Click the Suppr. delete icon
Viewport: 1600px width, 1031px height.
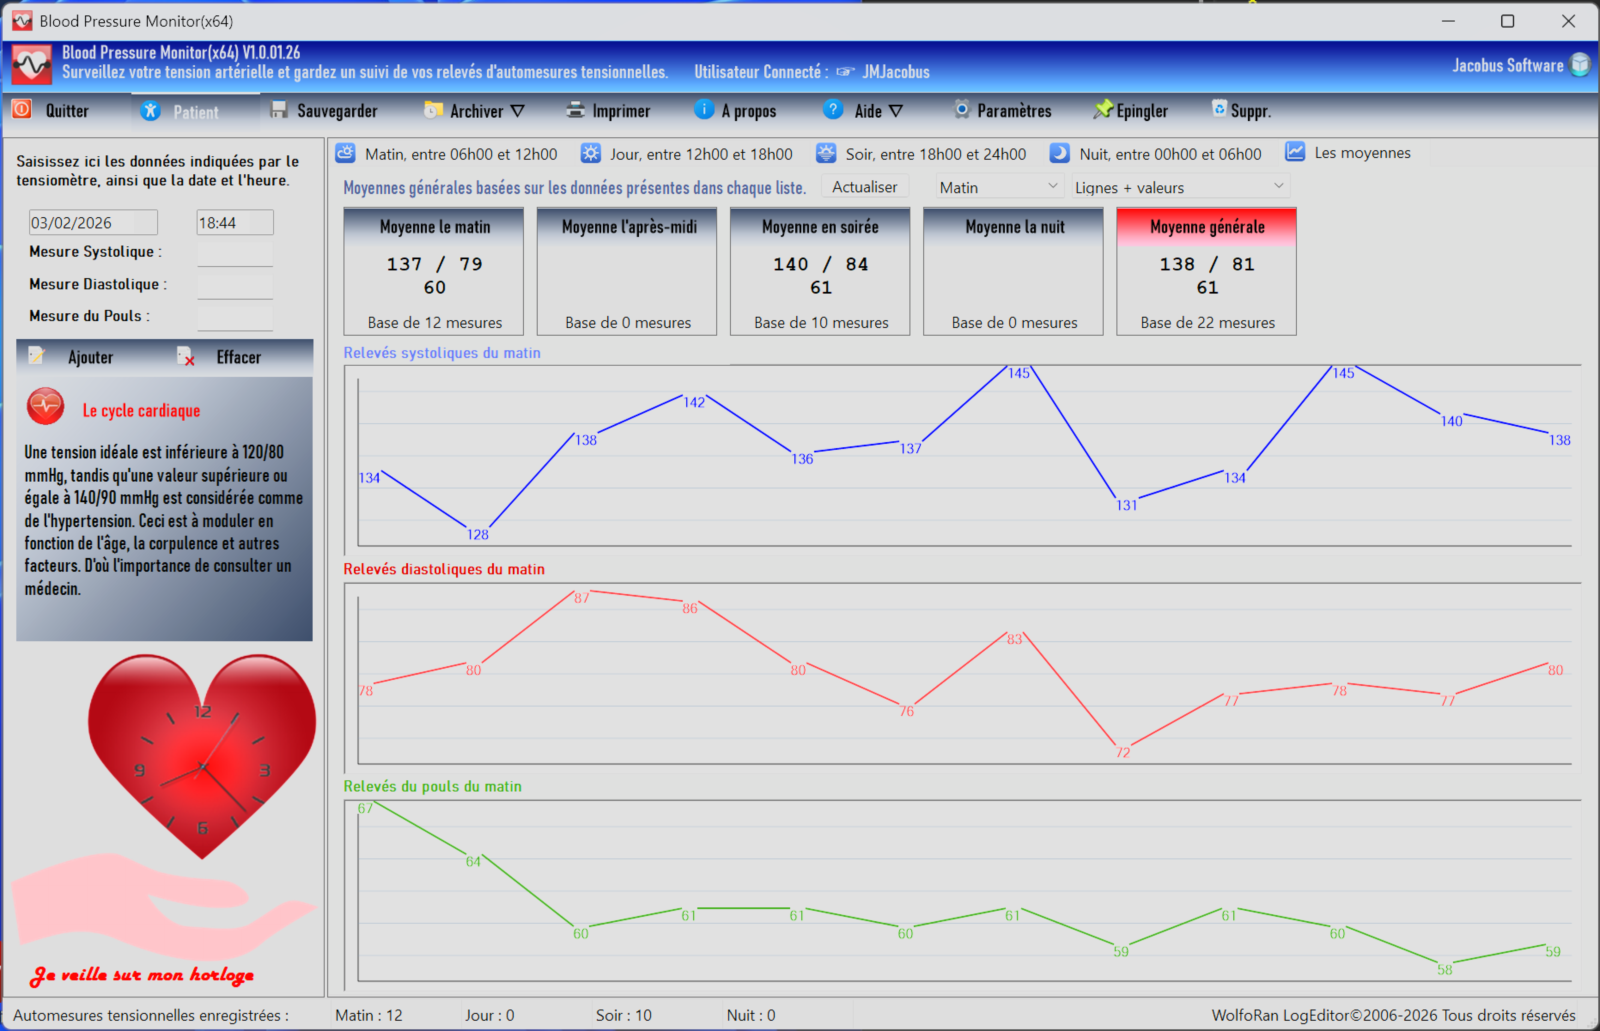click(1219, 109)
